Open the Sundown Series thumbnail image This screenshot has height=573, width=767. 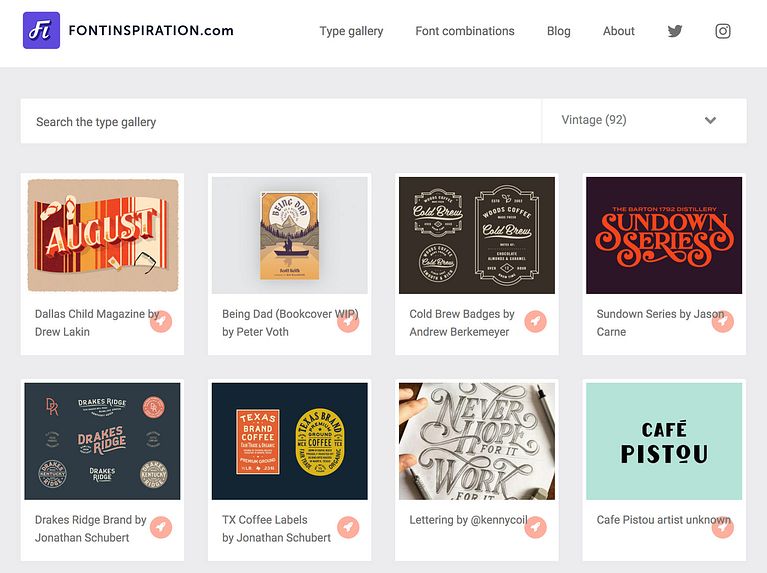[x=664, y=235]
